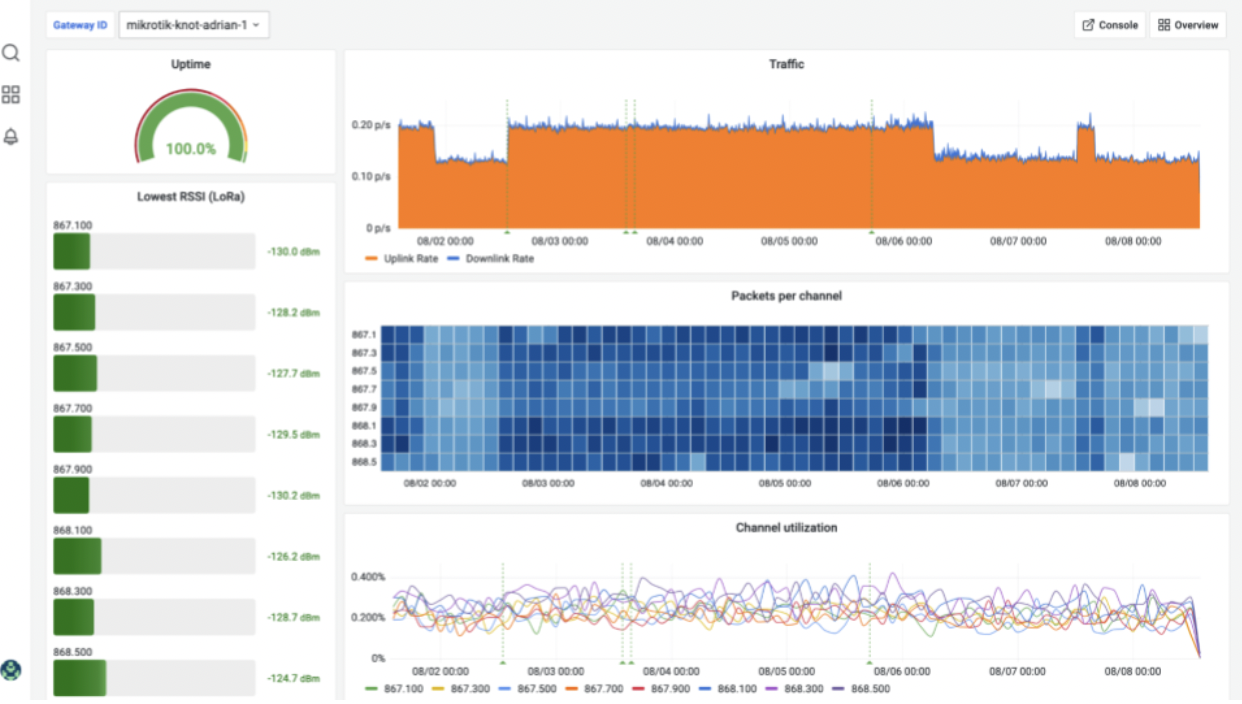Click the 868.100 RSSI bar gauge
1242x704 pixels.
tap(154, 556)
